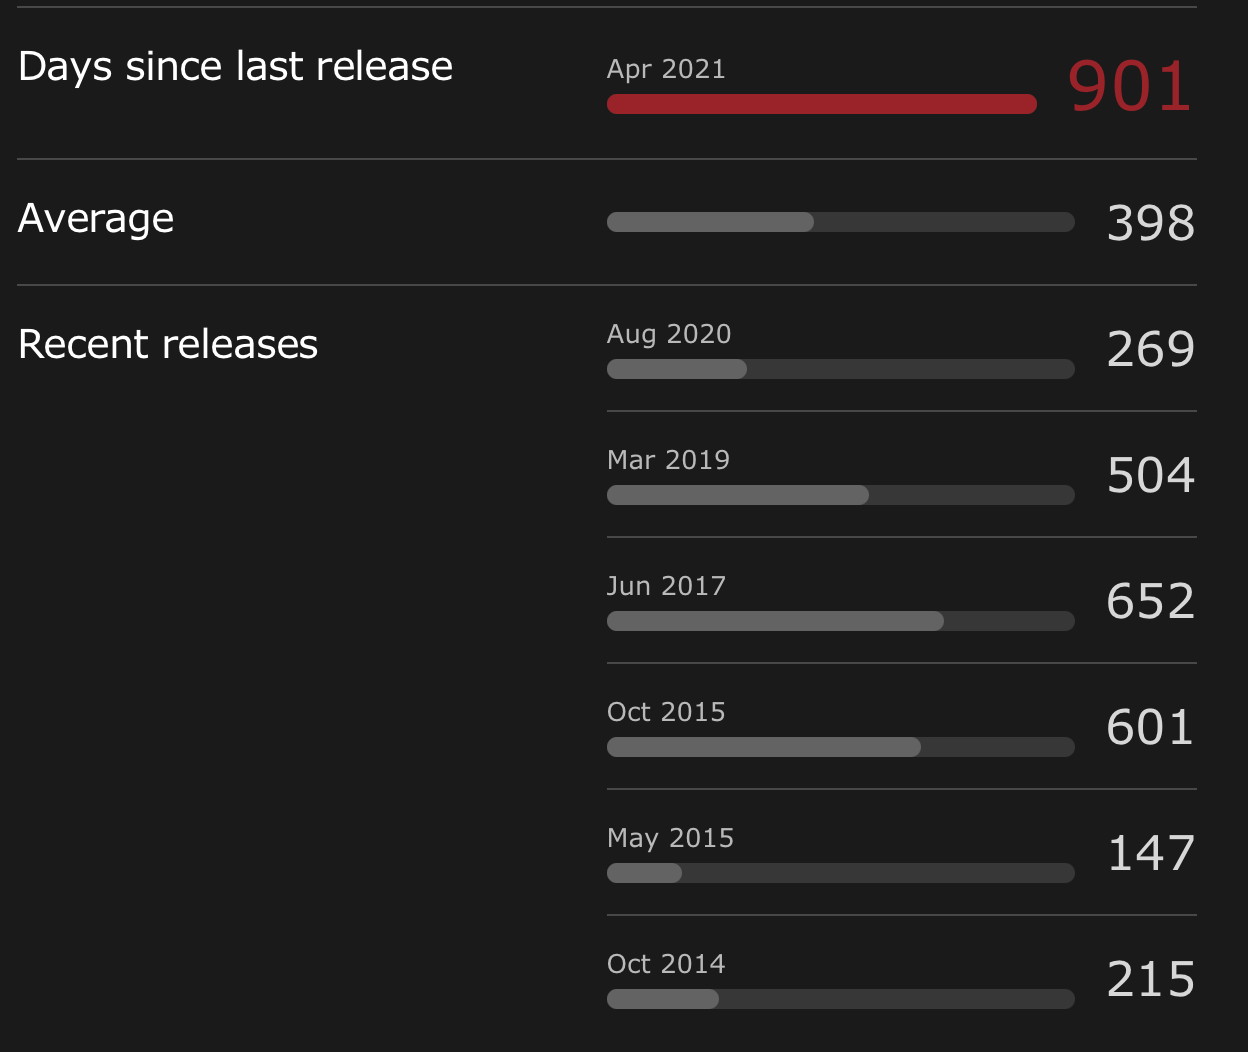Click the Mar 2019 release label

tap(668, 460)
